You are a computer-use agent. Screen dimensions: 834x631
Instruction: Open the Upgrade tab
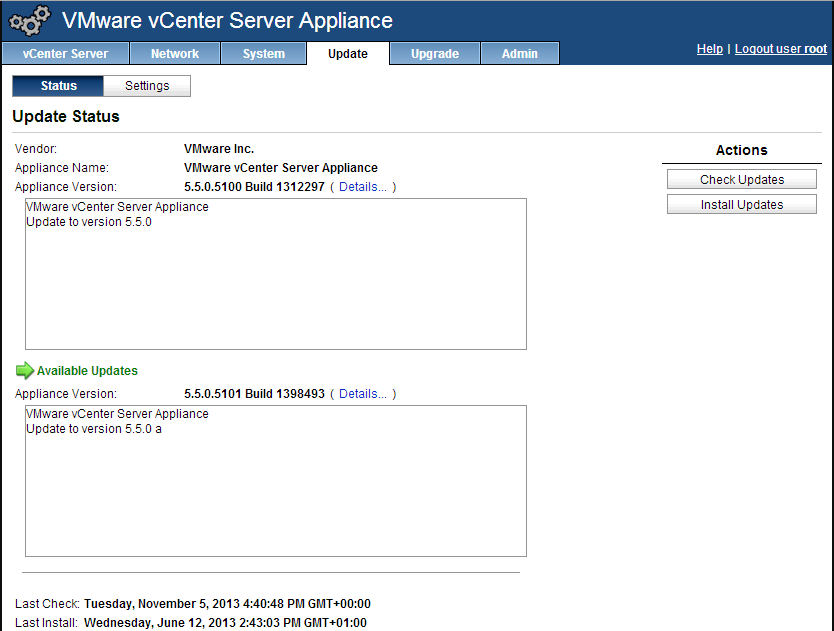point(435,54)
